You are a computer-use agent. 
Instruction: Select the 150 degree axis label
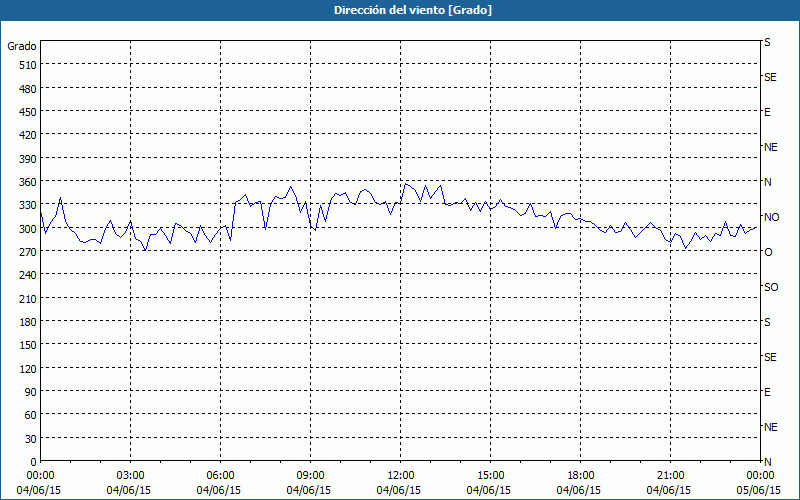tap(29, 345)
